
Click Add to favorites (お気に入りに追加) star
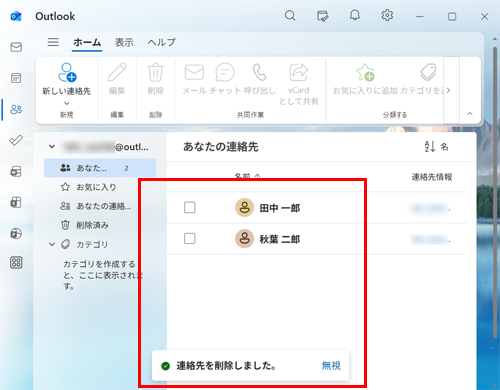click(365, 79)
